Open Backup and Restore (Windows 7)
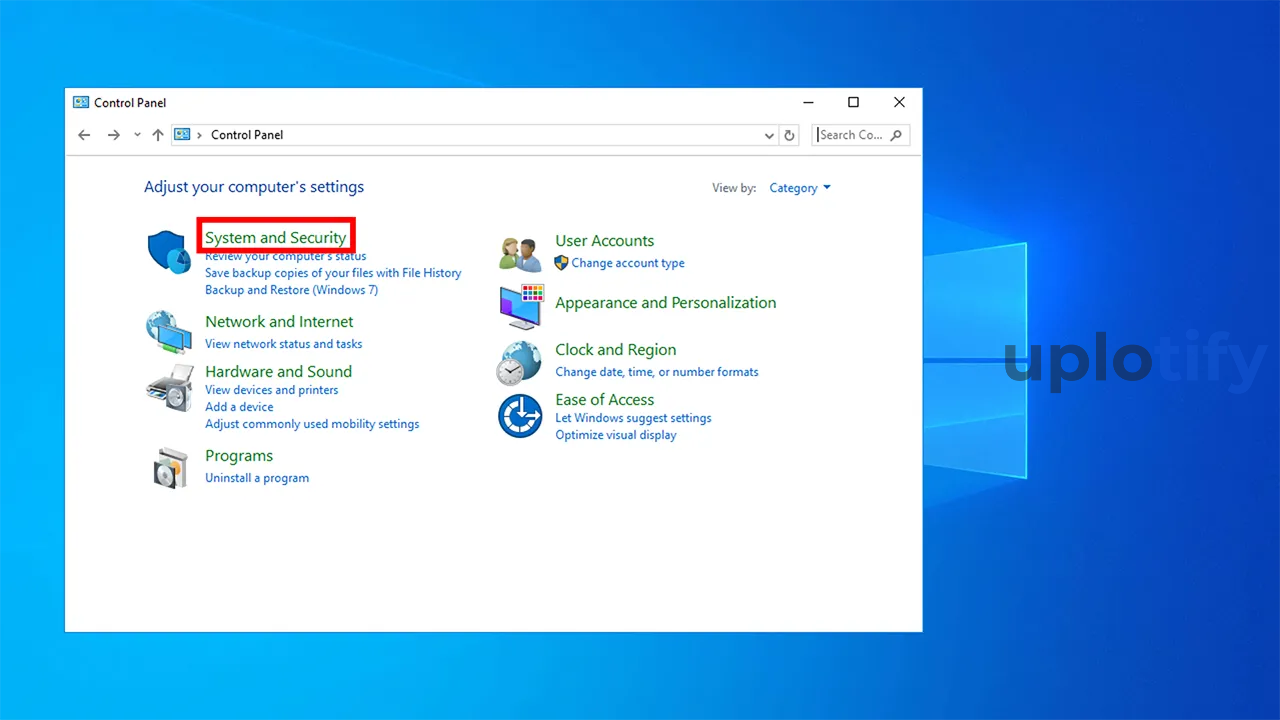 click(x=291, y=290)
